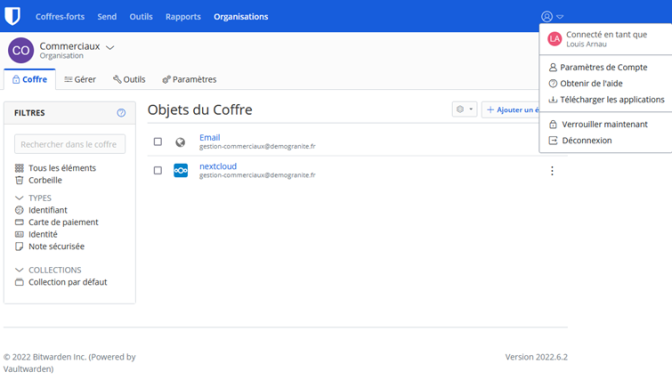Select Verrouiller maintenant menu entry

tap(606, 124)
